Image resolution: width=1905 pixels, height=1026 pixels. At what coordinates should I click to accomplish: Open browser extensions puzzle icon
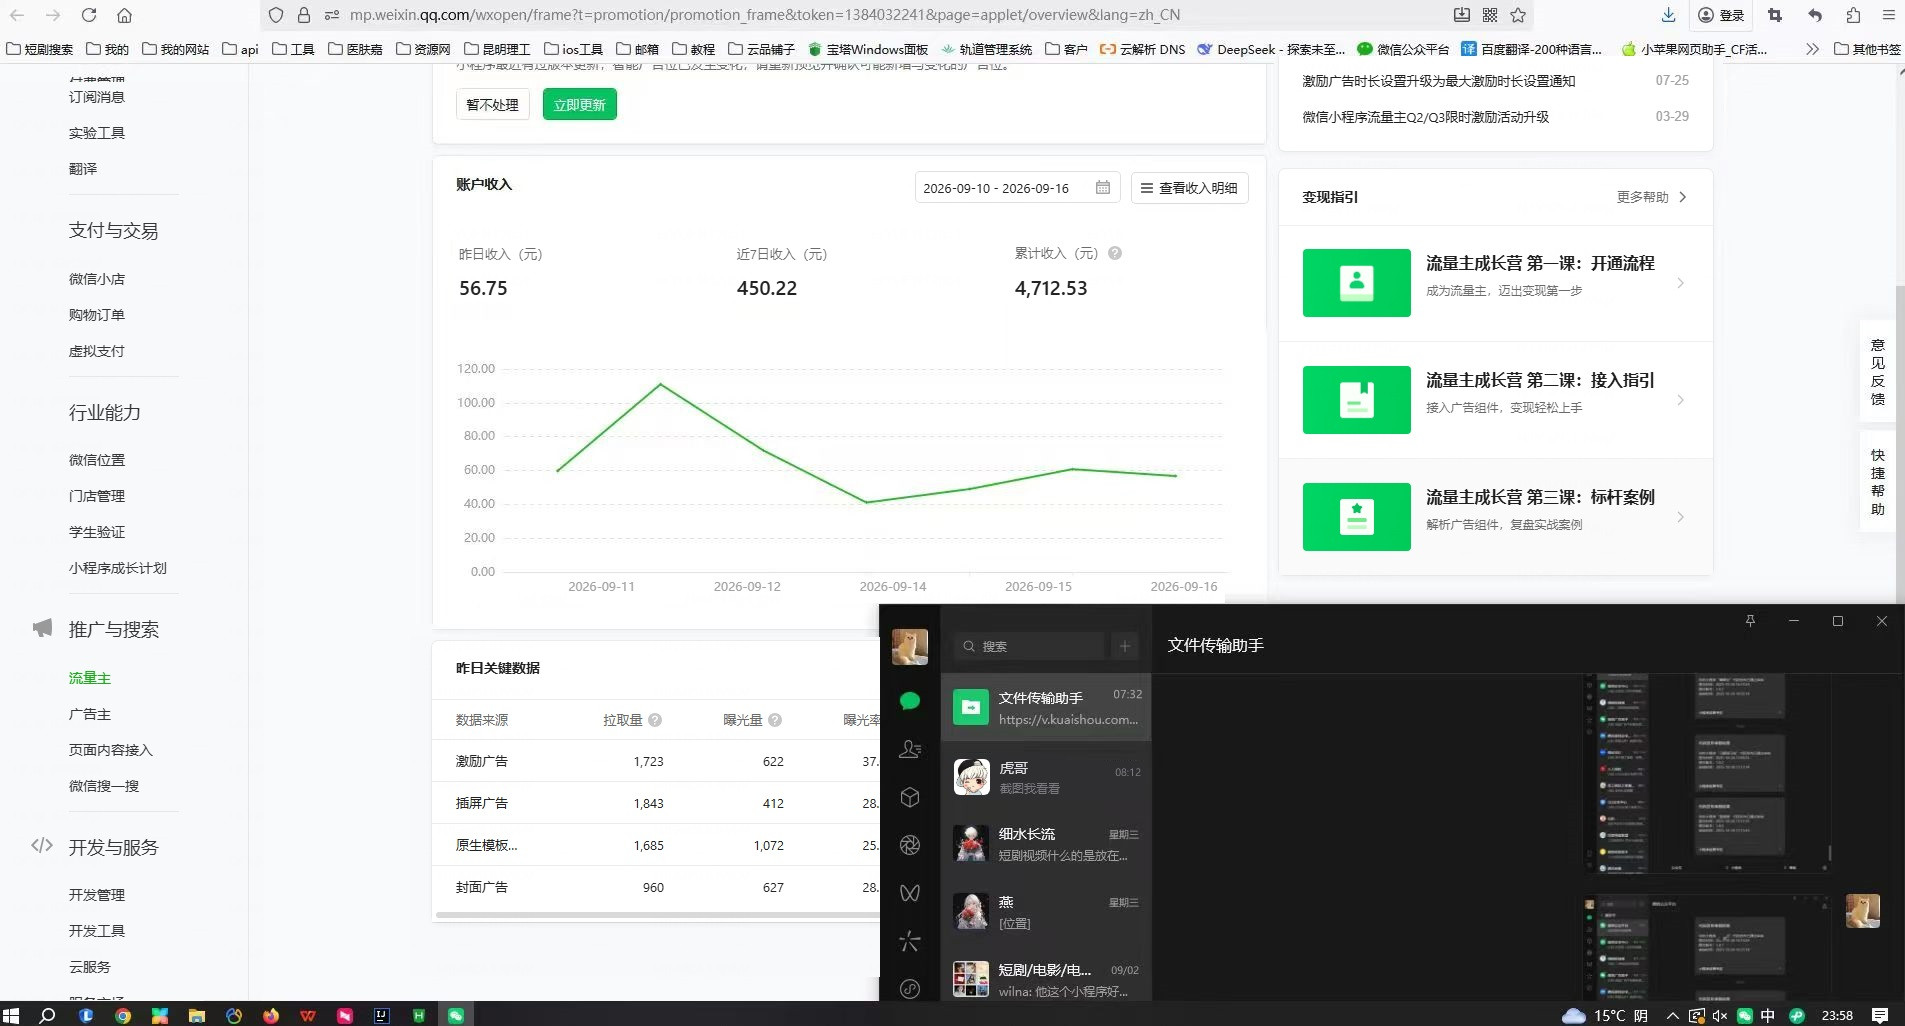tap(1853, 15)
